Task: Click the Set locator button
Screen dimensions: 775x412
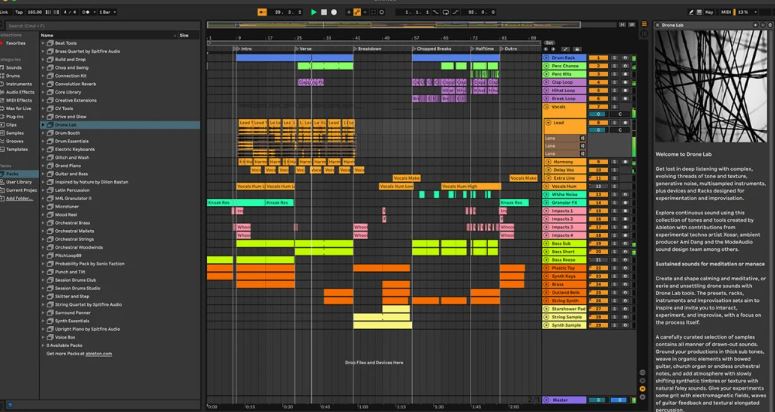Action: pos(549,43)
